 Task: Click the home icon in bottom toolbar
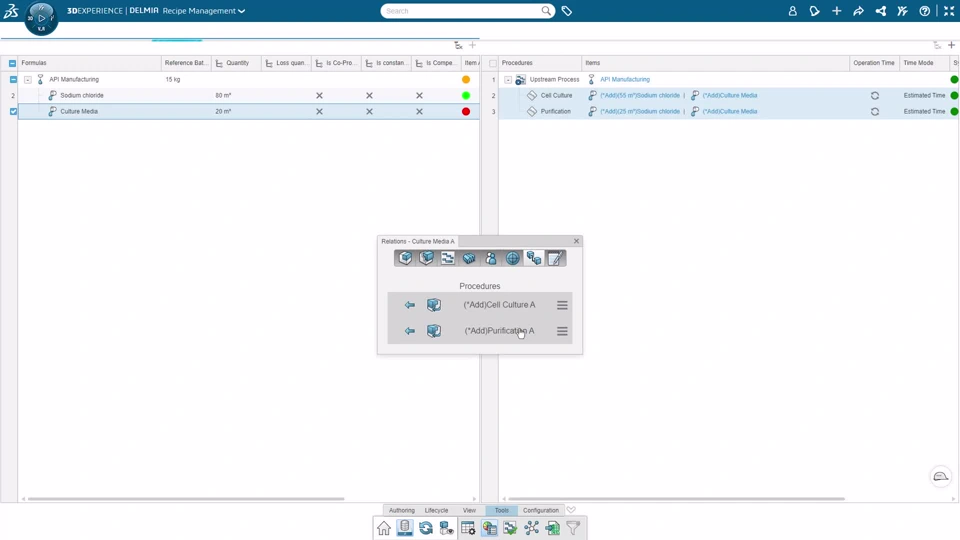click(x=384, y=528)
